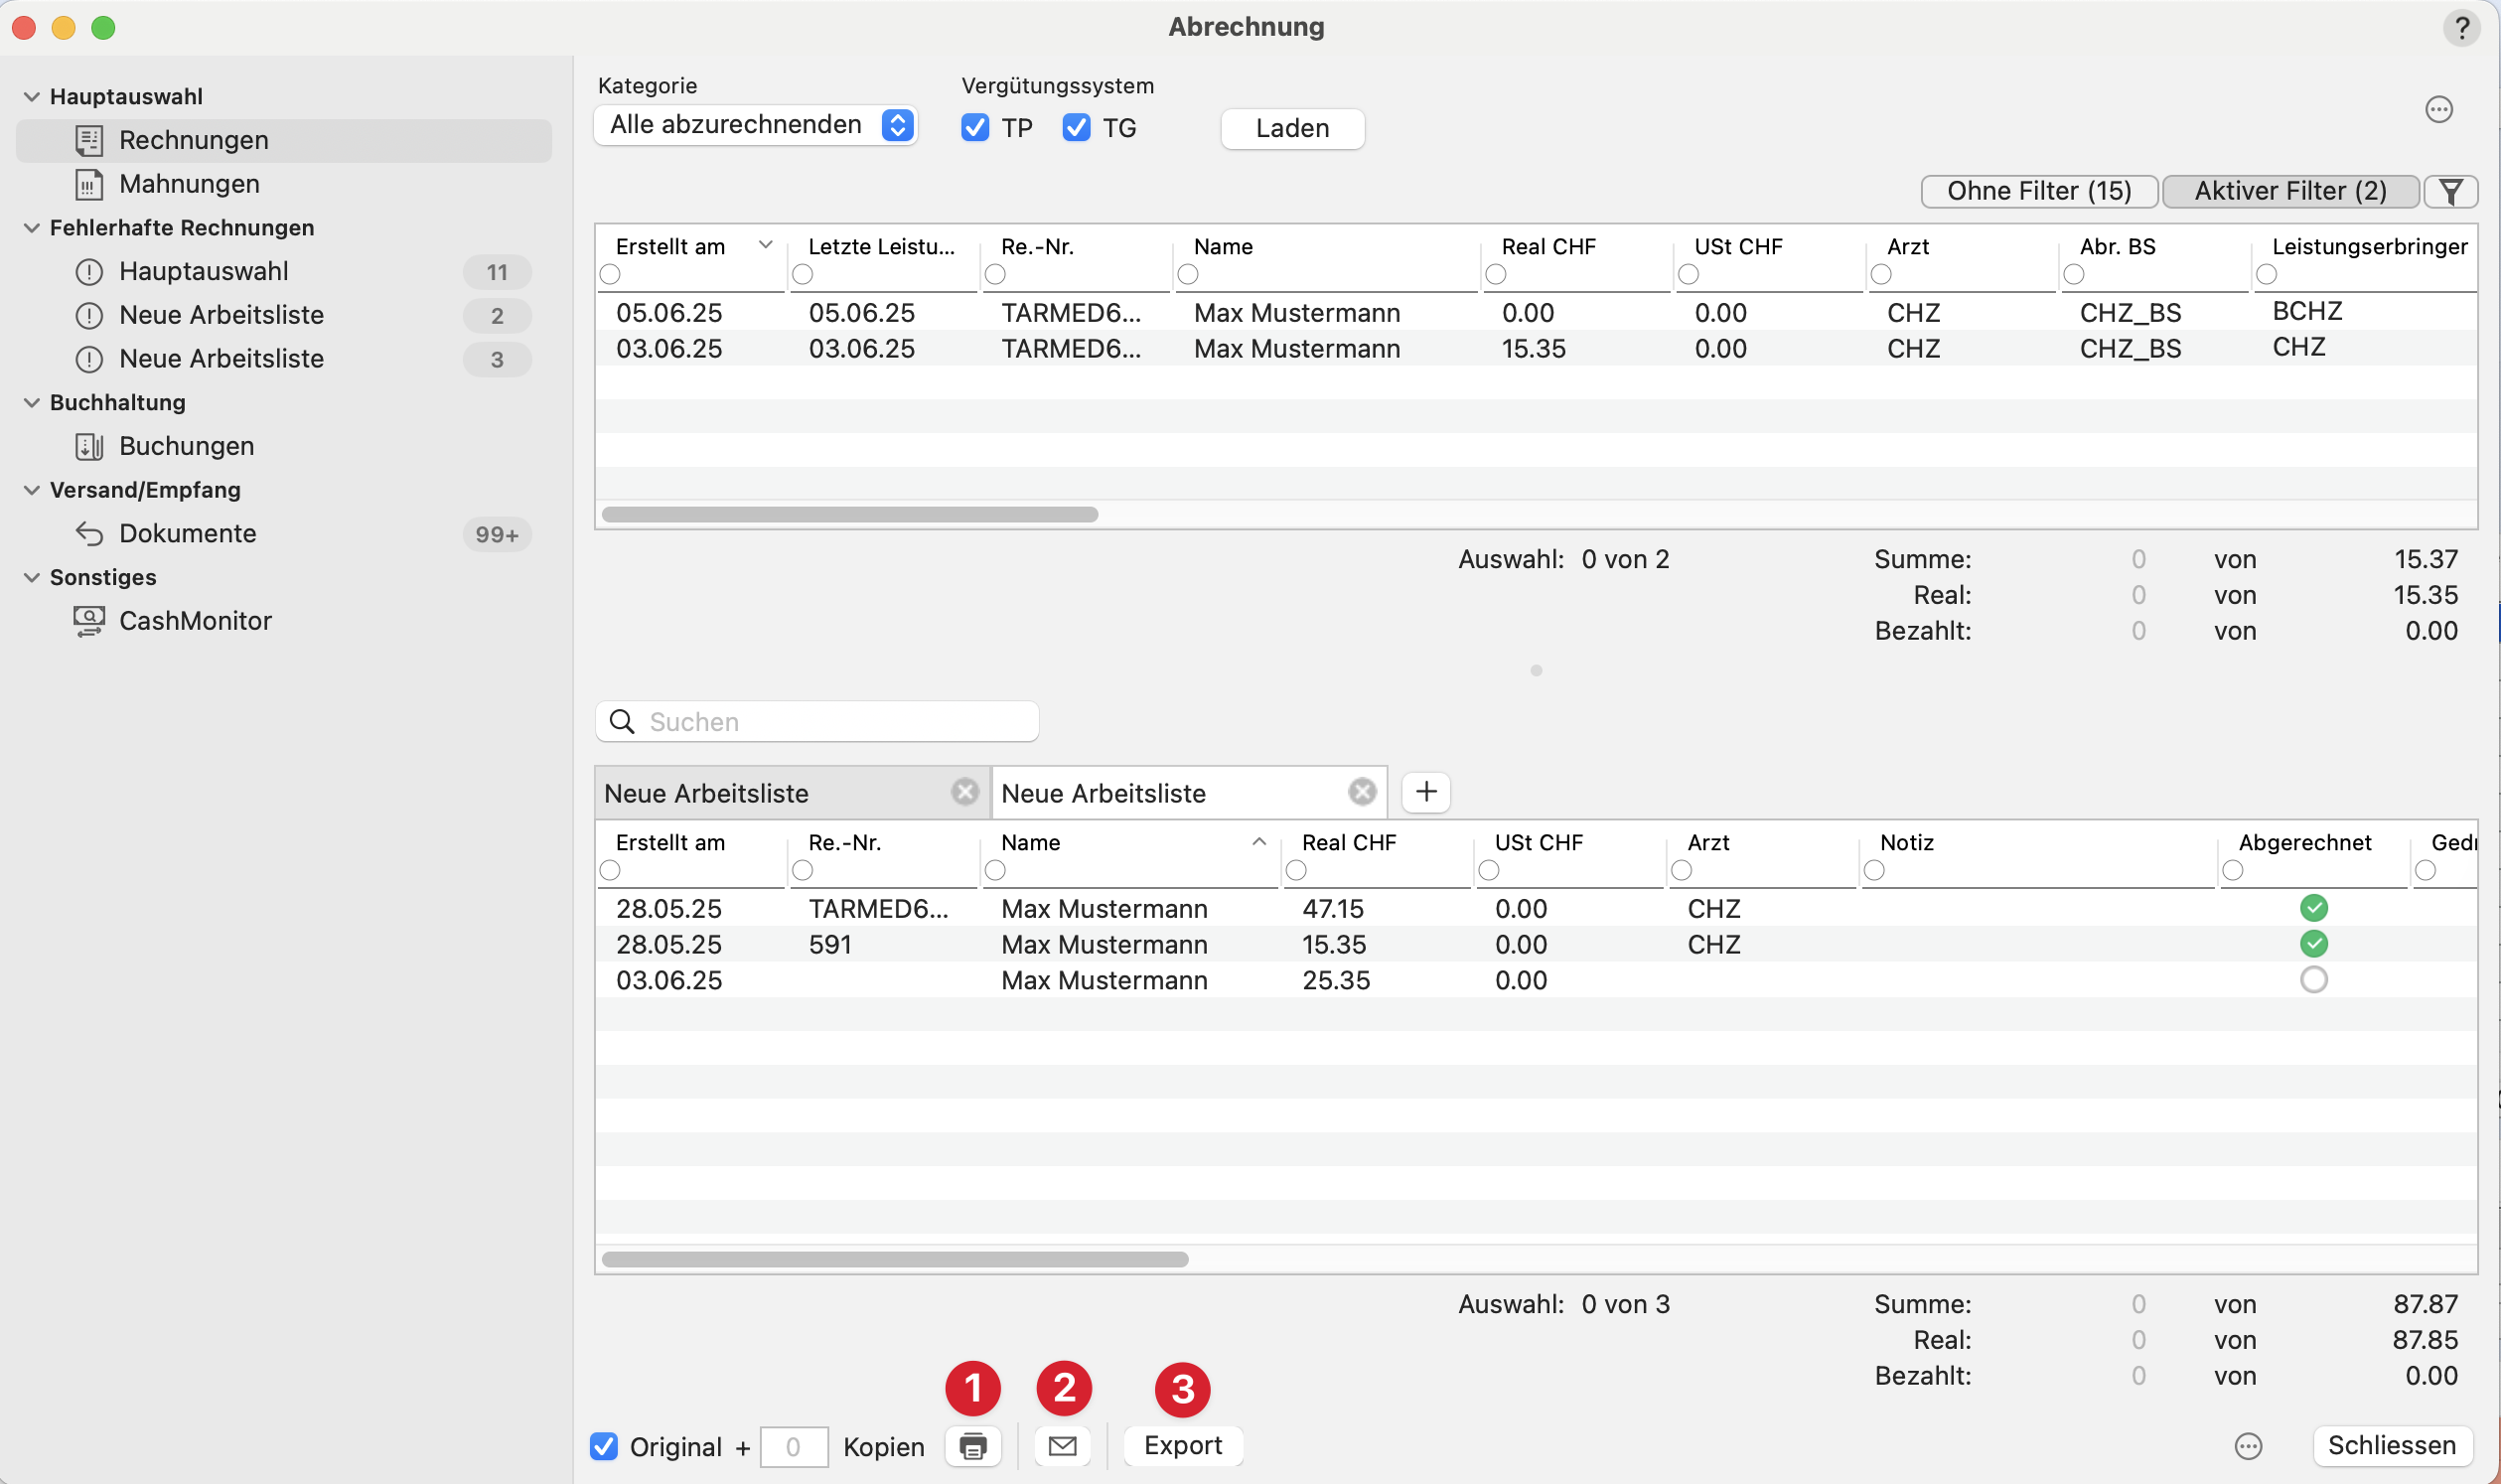The image size is (2501, 1484).
Task: Close the first Neue Arbeitsliste tab
Action: 964,792
